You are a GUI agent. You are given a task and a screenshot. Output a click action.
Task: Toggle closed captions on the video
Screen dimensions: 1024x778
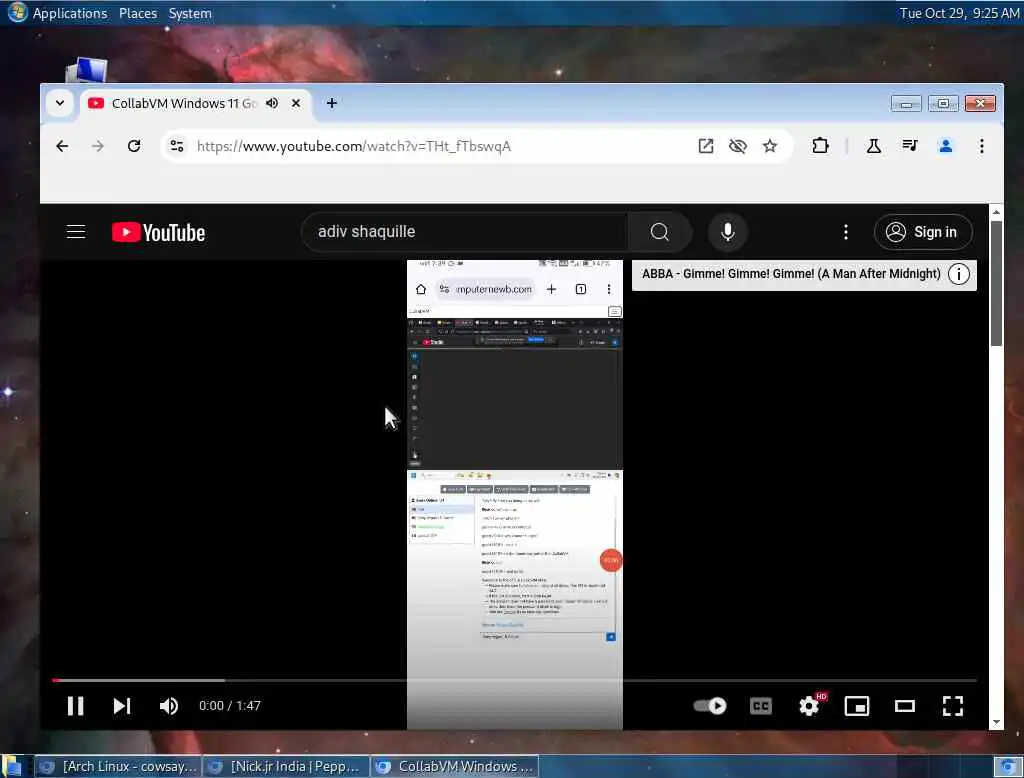(x=761, y=706)
